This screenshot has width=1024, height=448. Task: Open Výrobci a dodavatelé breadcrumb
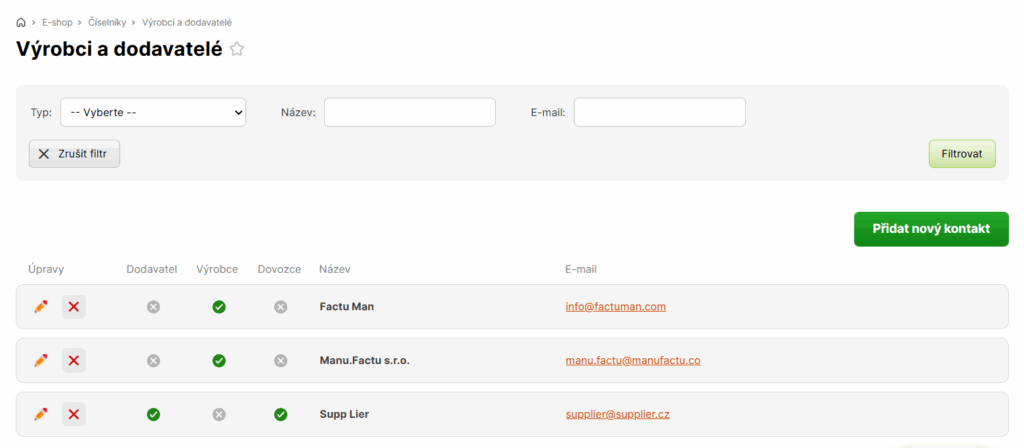pyautogui.click(x=187, y=23)
